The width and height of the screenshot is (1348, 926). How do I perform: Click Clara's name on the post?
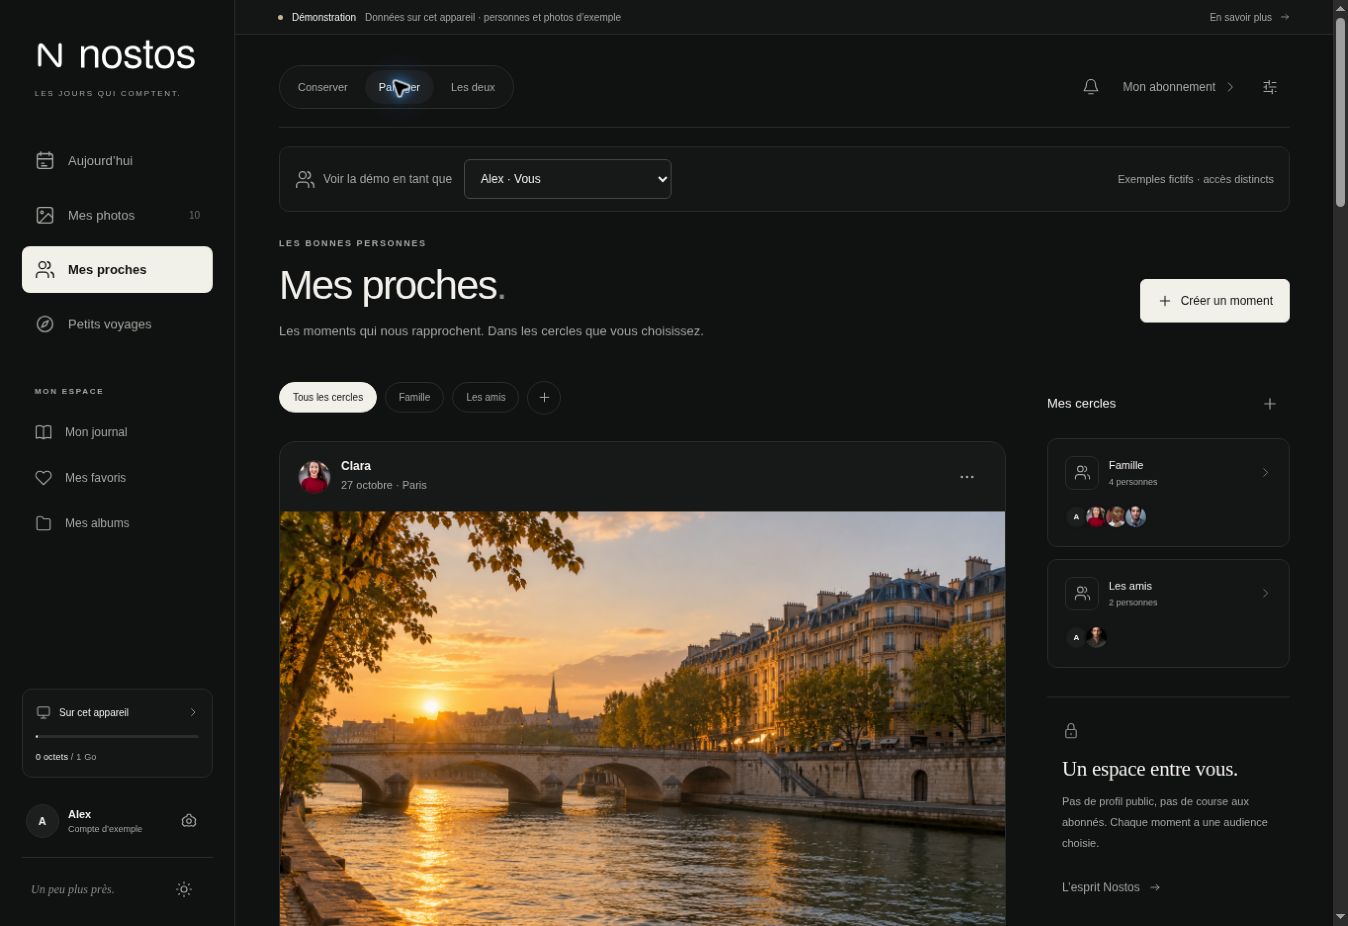point(356,466)
